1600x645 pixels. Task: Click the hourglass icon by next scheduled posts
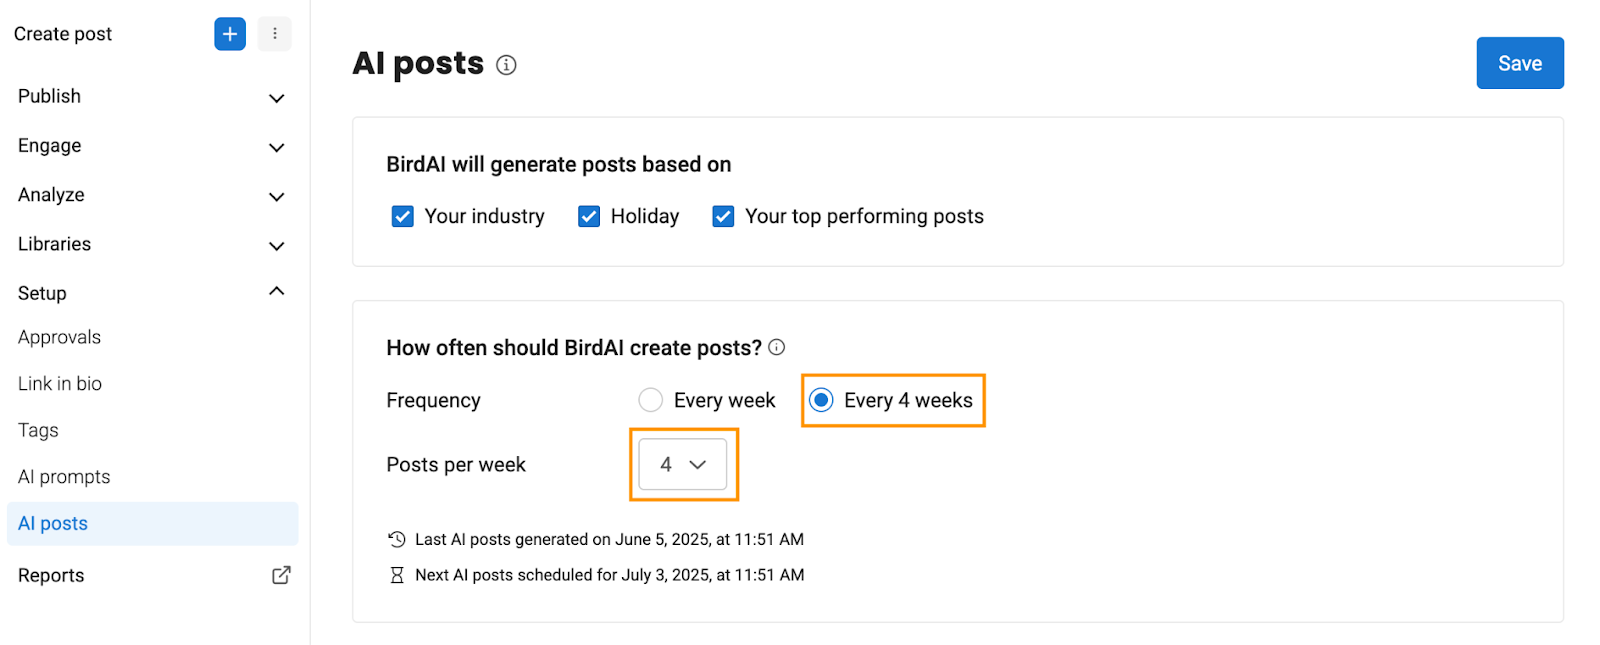397,575
